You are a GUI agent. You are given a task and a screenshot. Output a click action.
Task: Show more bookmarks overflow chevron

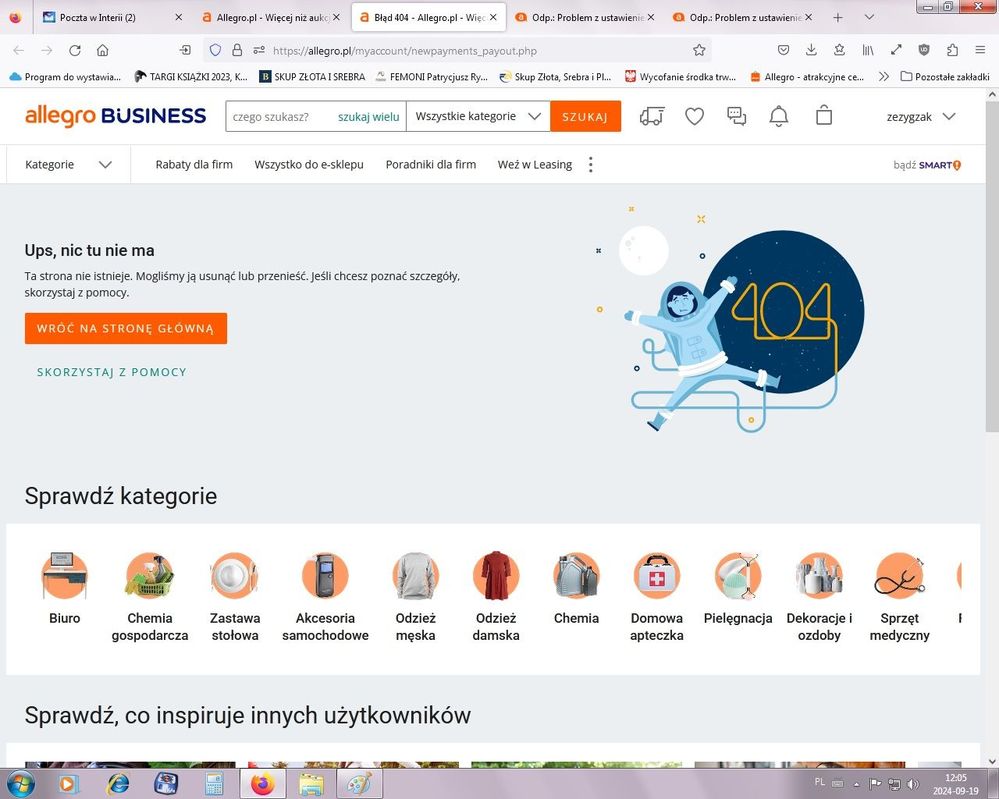tap(883, 76)
